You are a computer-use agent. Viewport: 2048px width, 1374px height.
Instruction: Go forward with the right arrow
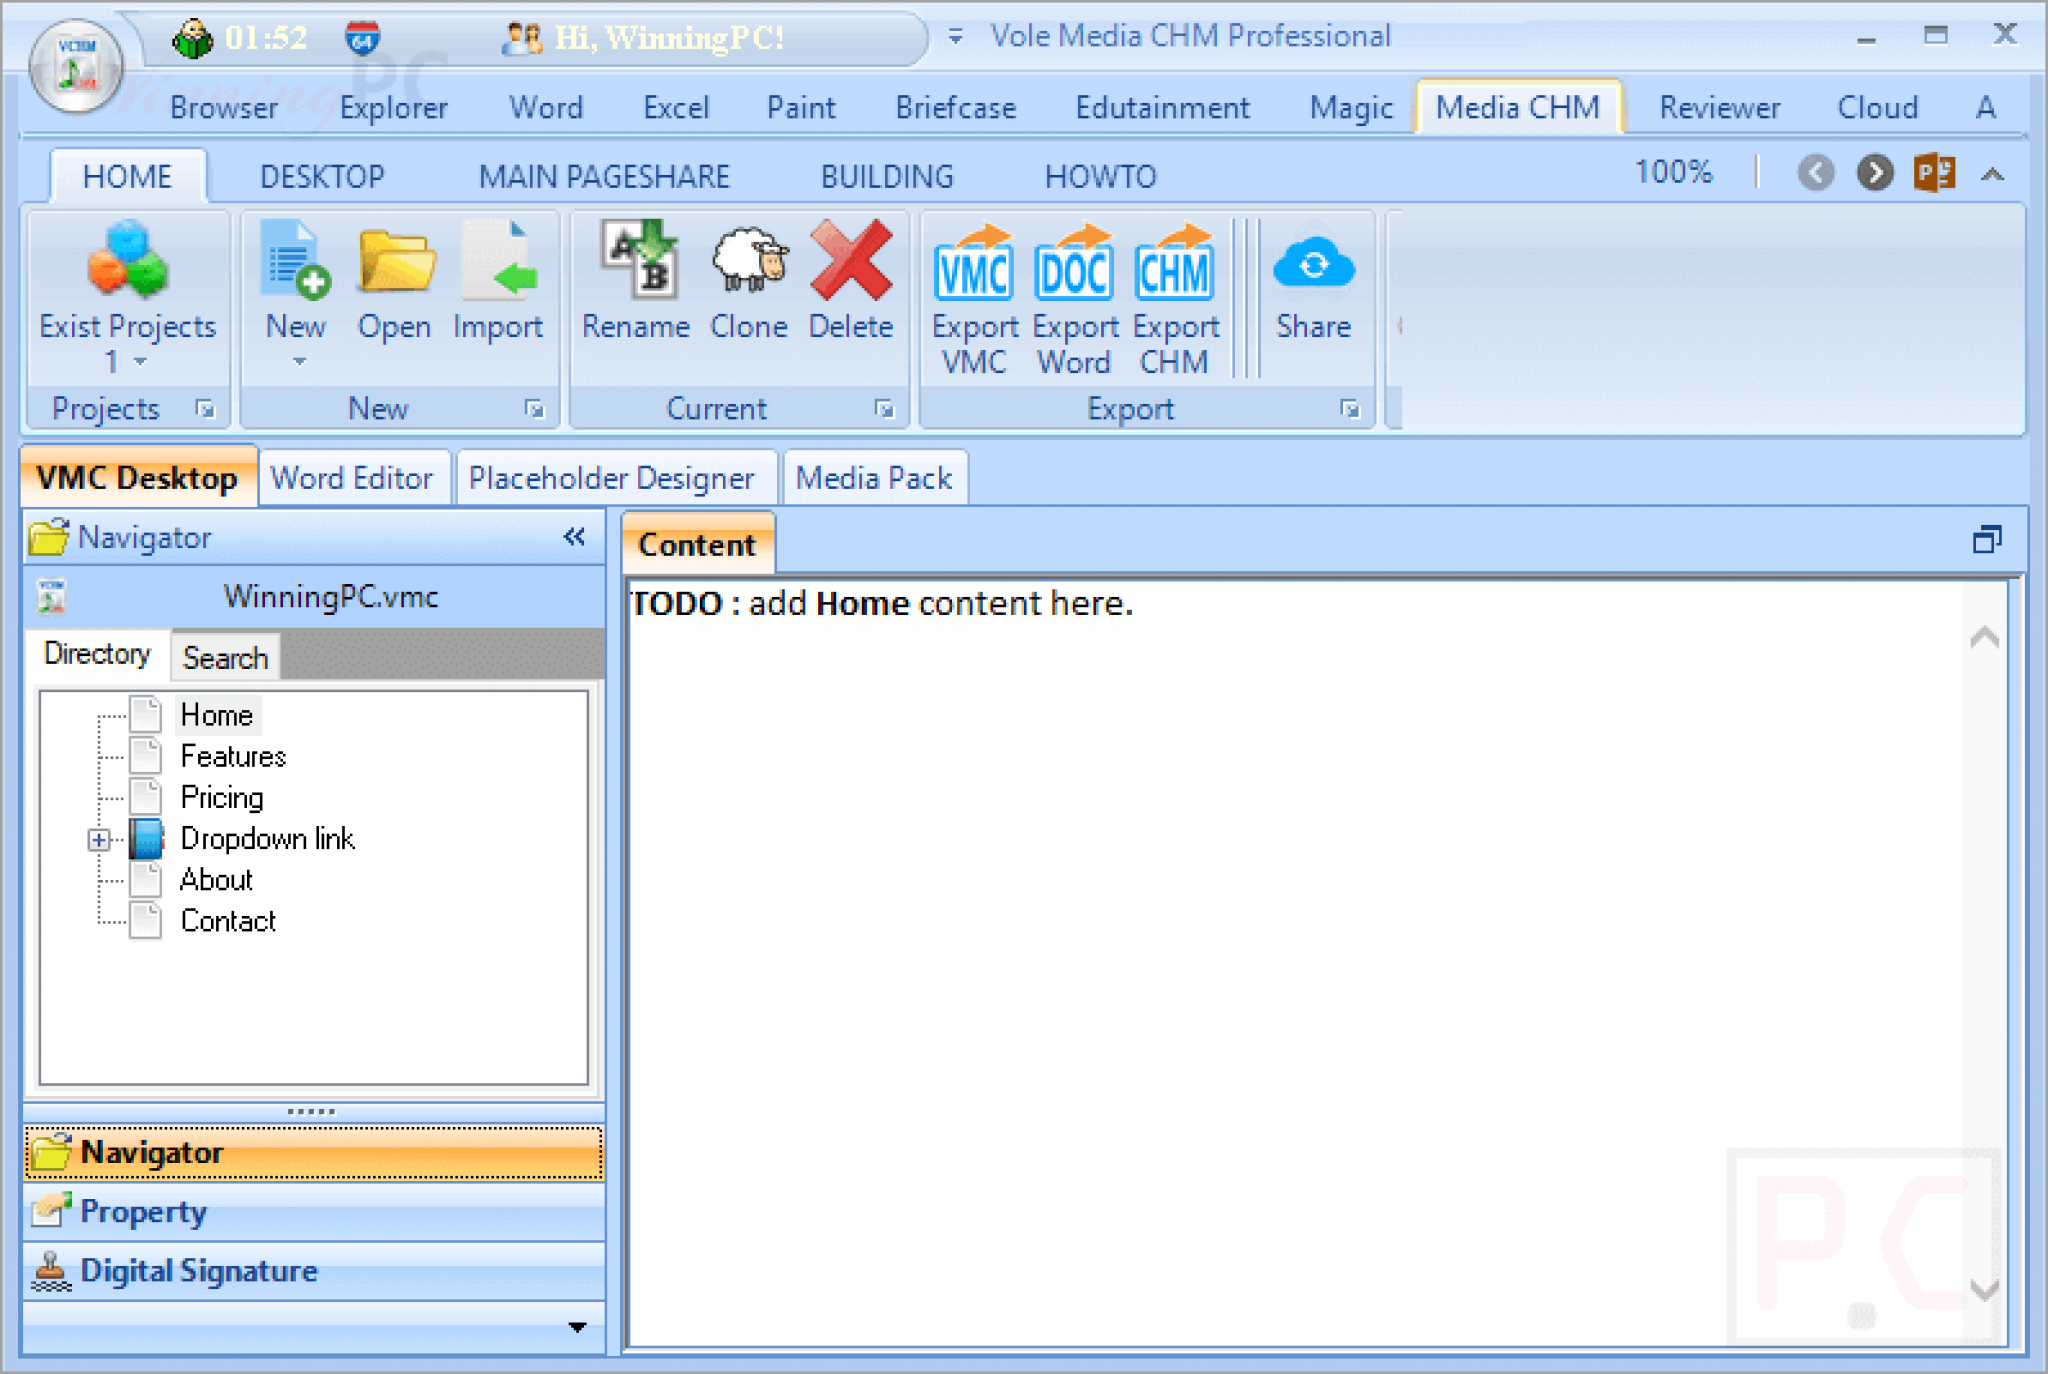[1875, 173]
